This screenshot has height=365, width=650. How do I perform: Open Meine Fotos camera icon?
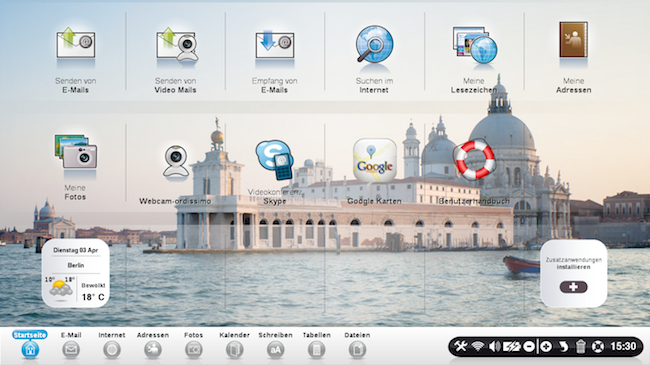click(76, 151)
